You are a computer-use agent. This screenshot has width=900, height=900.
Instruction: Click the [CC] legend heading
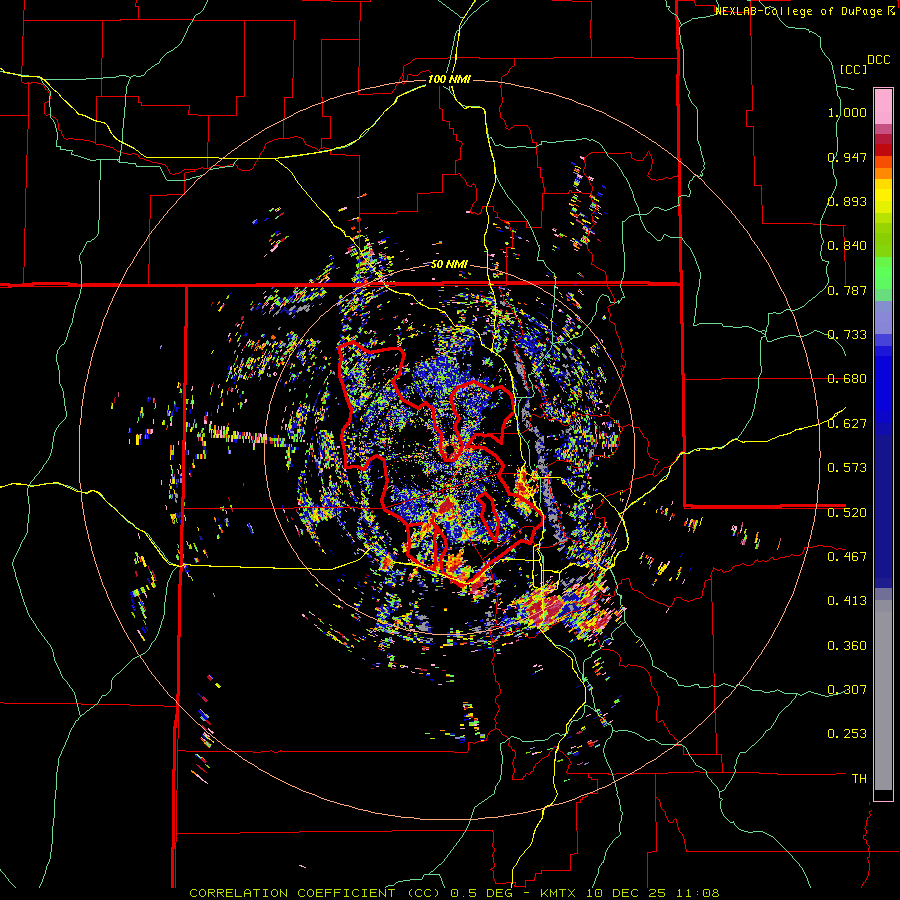(853, 69)
